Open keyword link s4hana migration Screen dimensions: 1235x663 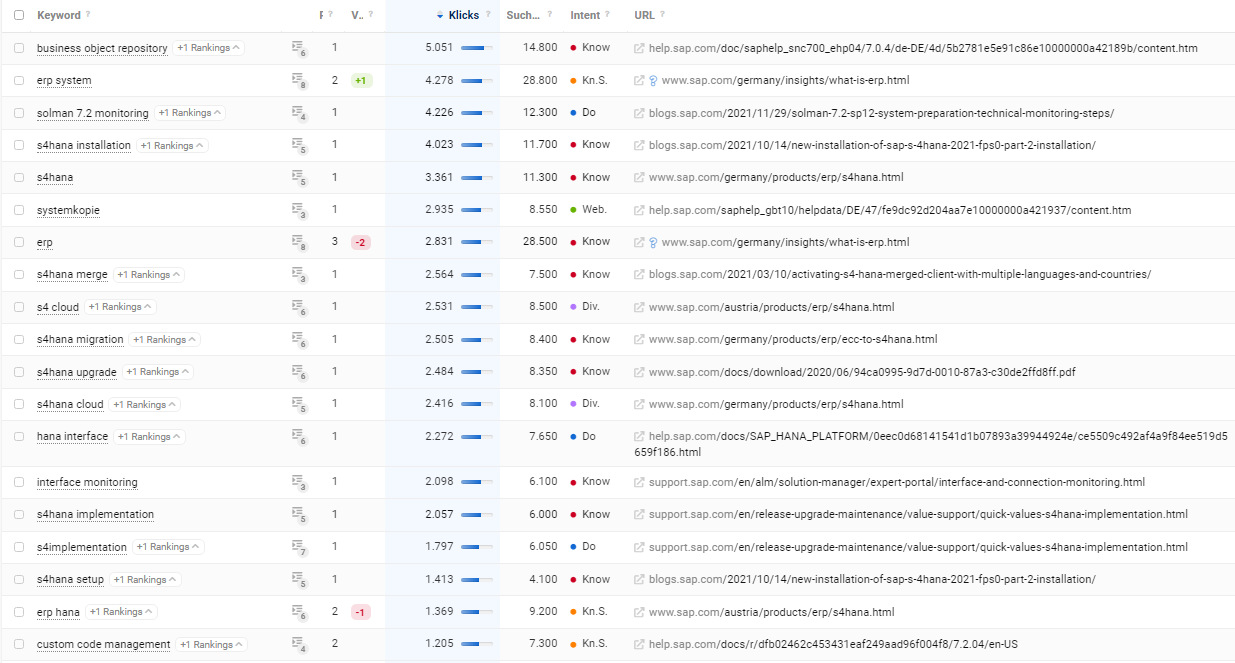pos(80,339)
